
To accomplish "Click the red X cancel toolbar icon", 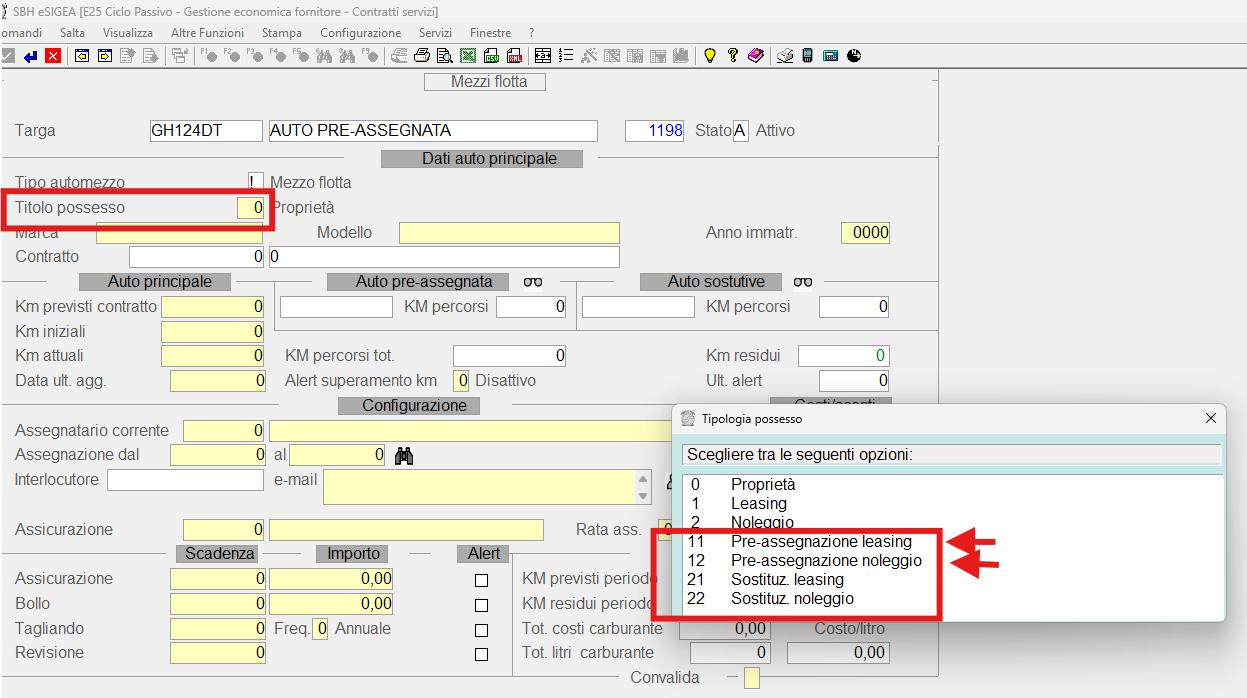I will (52, 56).
